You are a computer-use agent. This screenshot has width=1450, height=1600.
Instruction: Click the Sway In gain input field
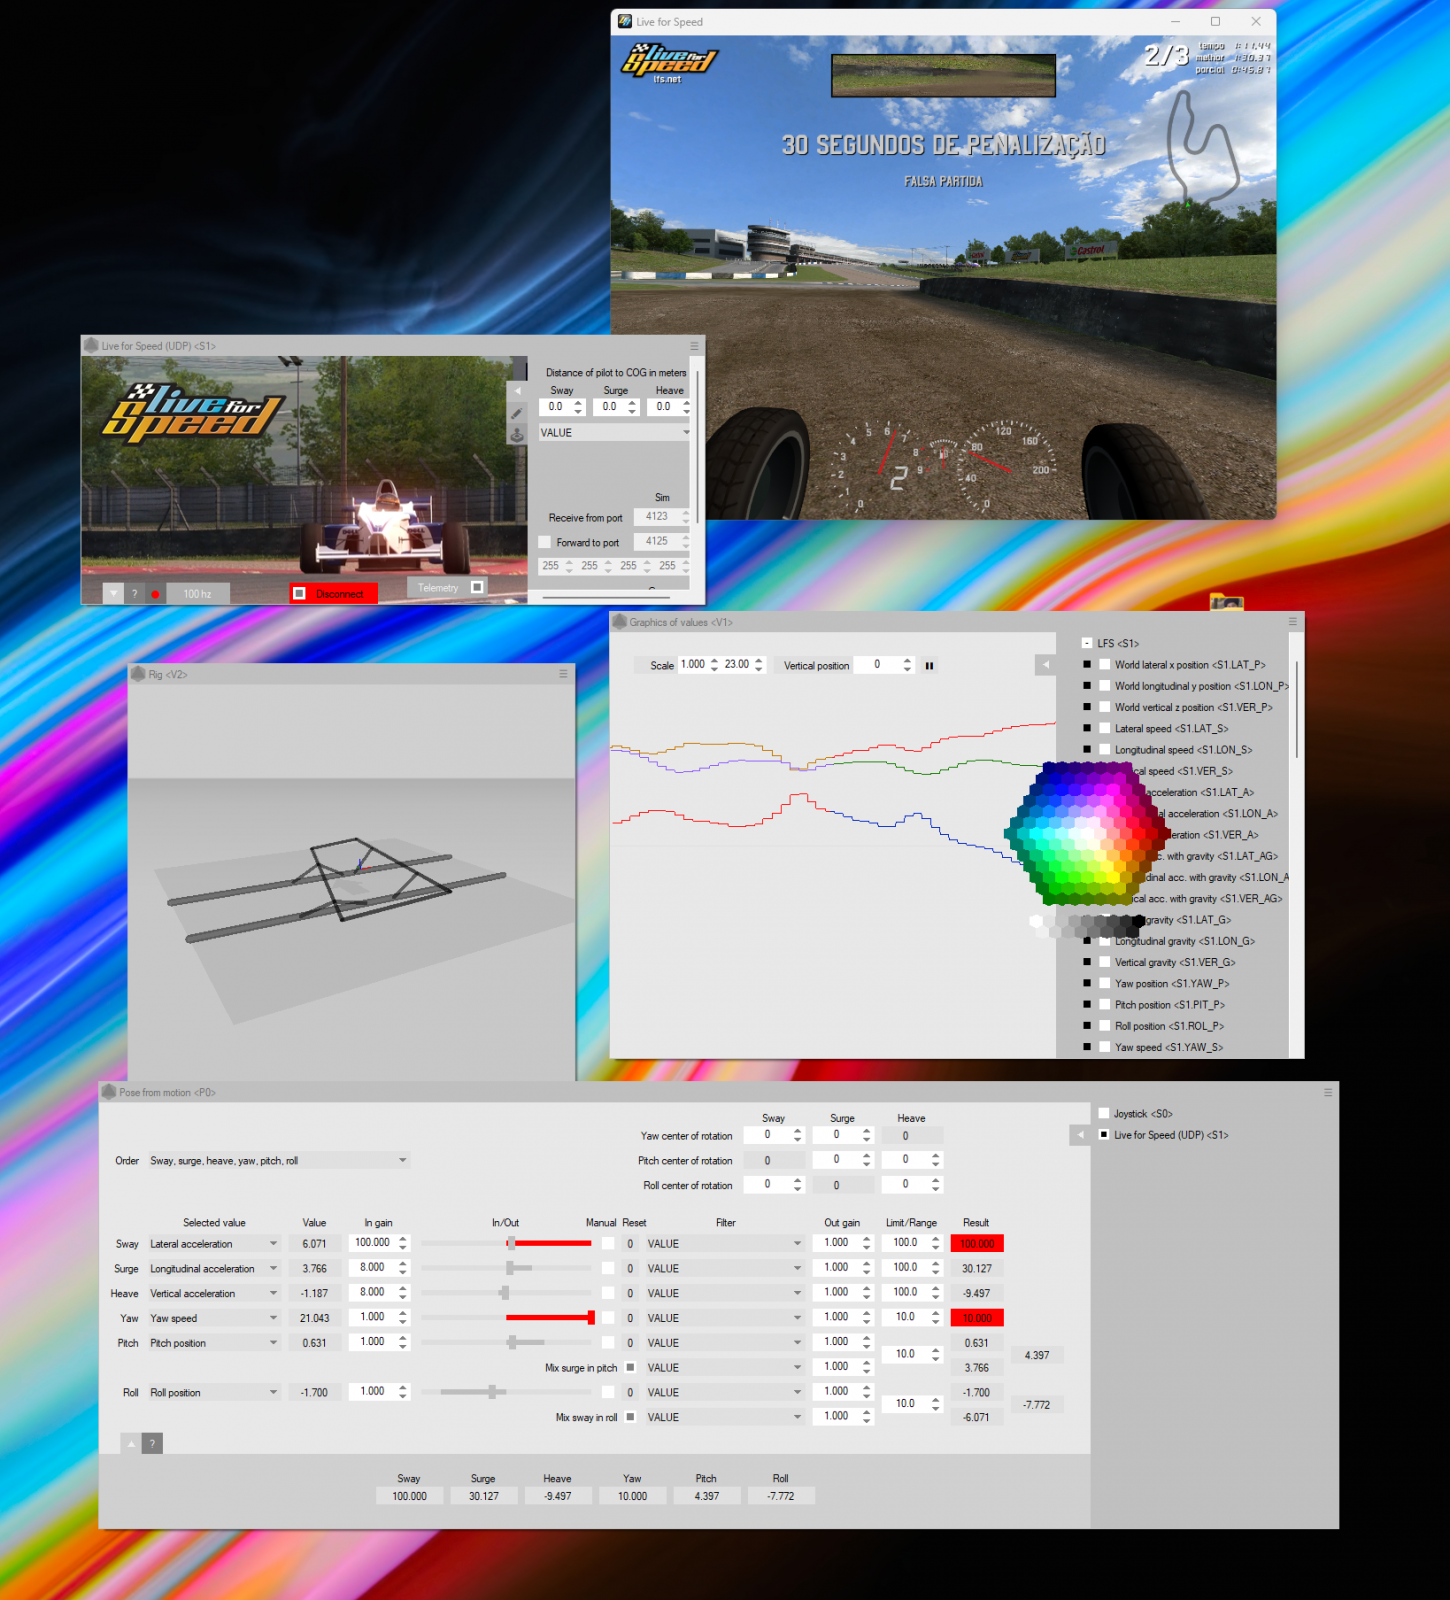pyautogui.click(x=372, y=1243)
